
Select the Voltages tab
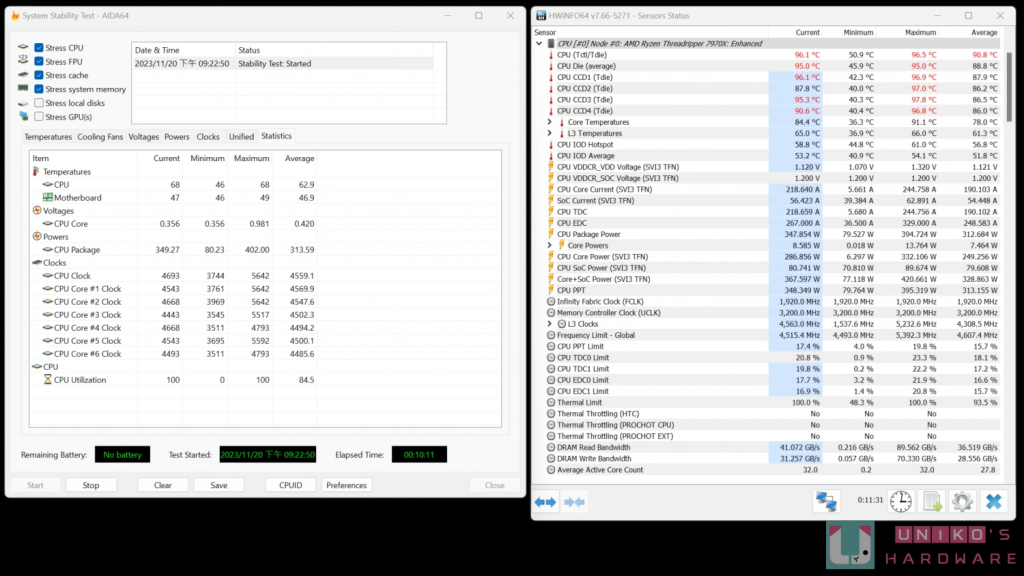pos(144,136)
